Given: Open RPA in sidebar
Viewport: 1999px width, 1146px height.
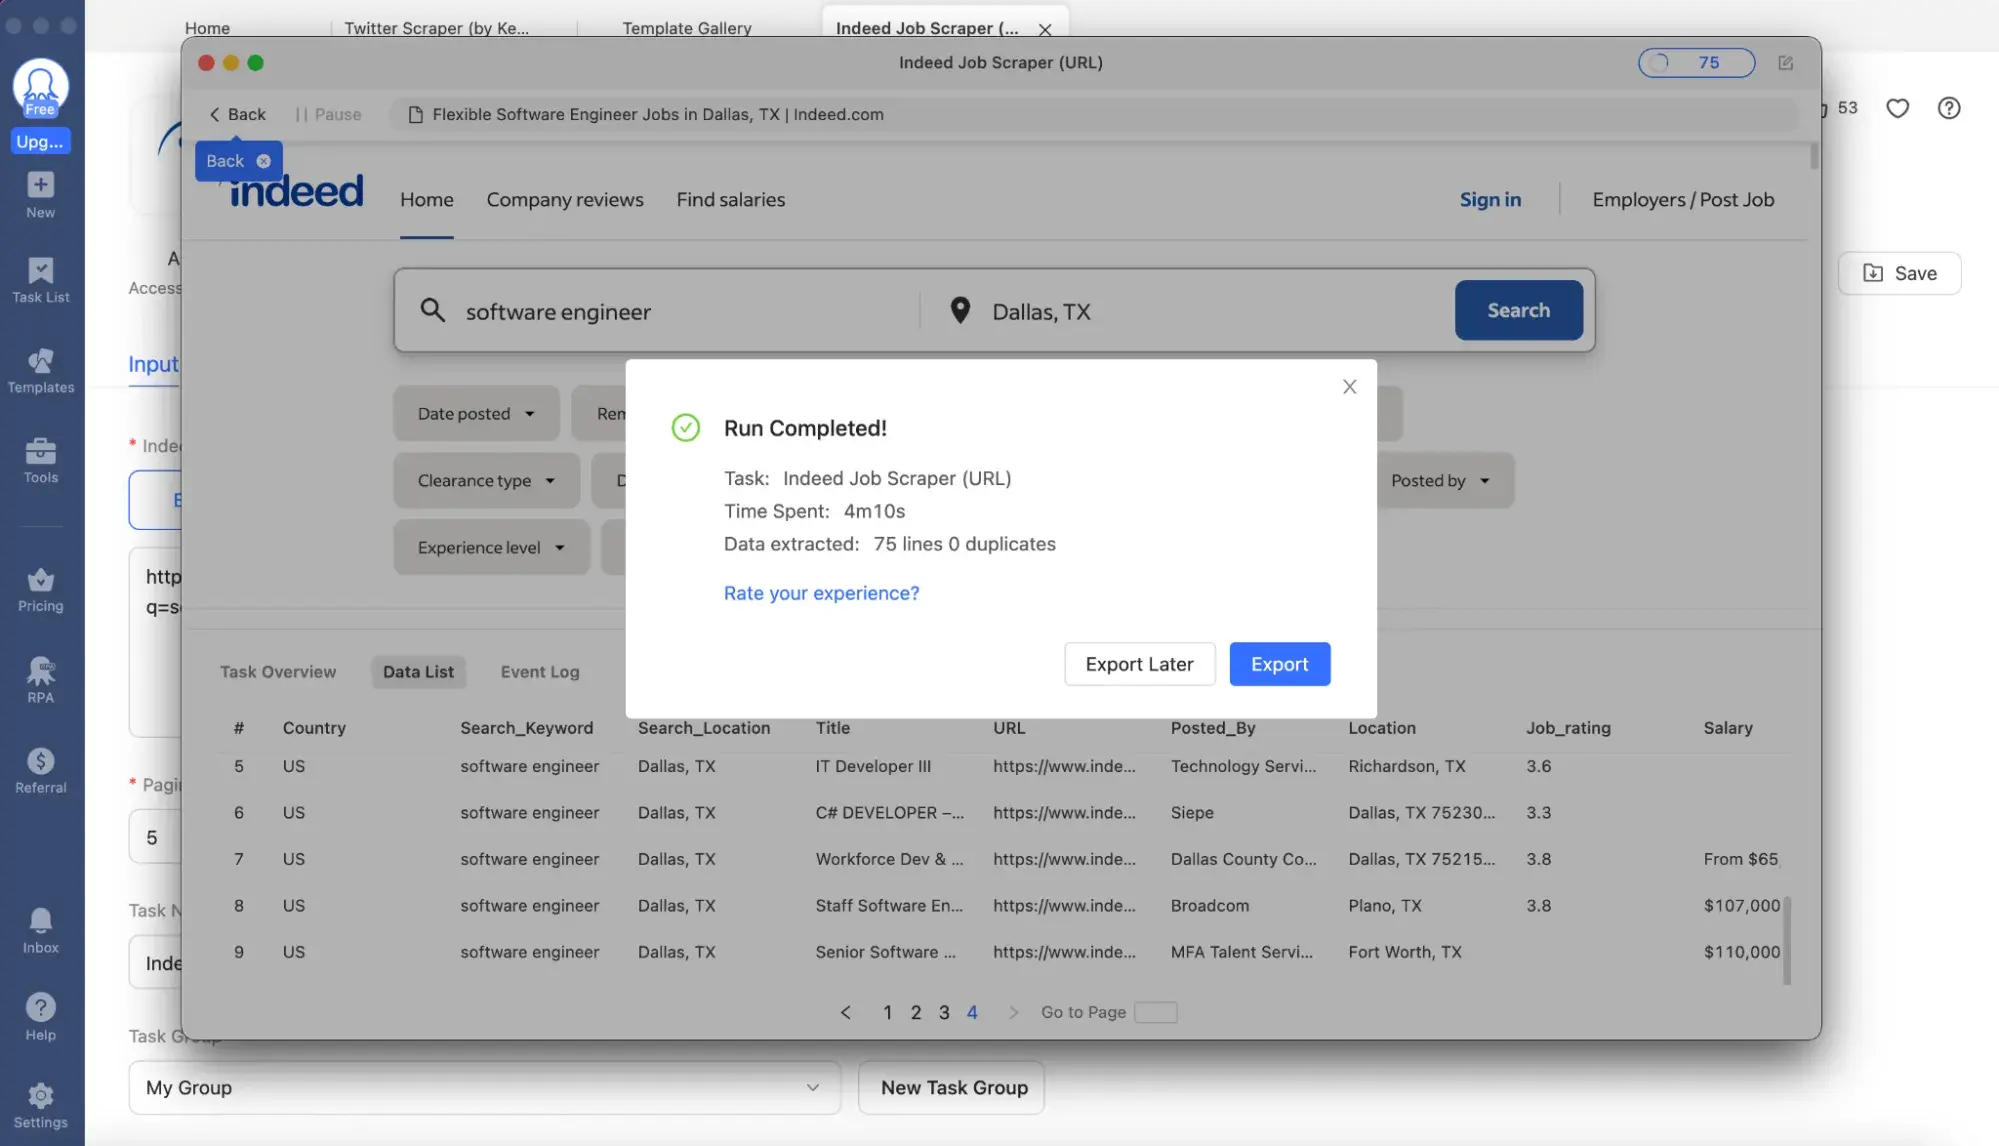Looking at the screenshot, I should pyautogui.click(x=40, y=680).
